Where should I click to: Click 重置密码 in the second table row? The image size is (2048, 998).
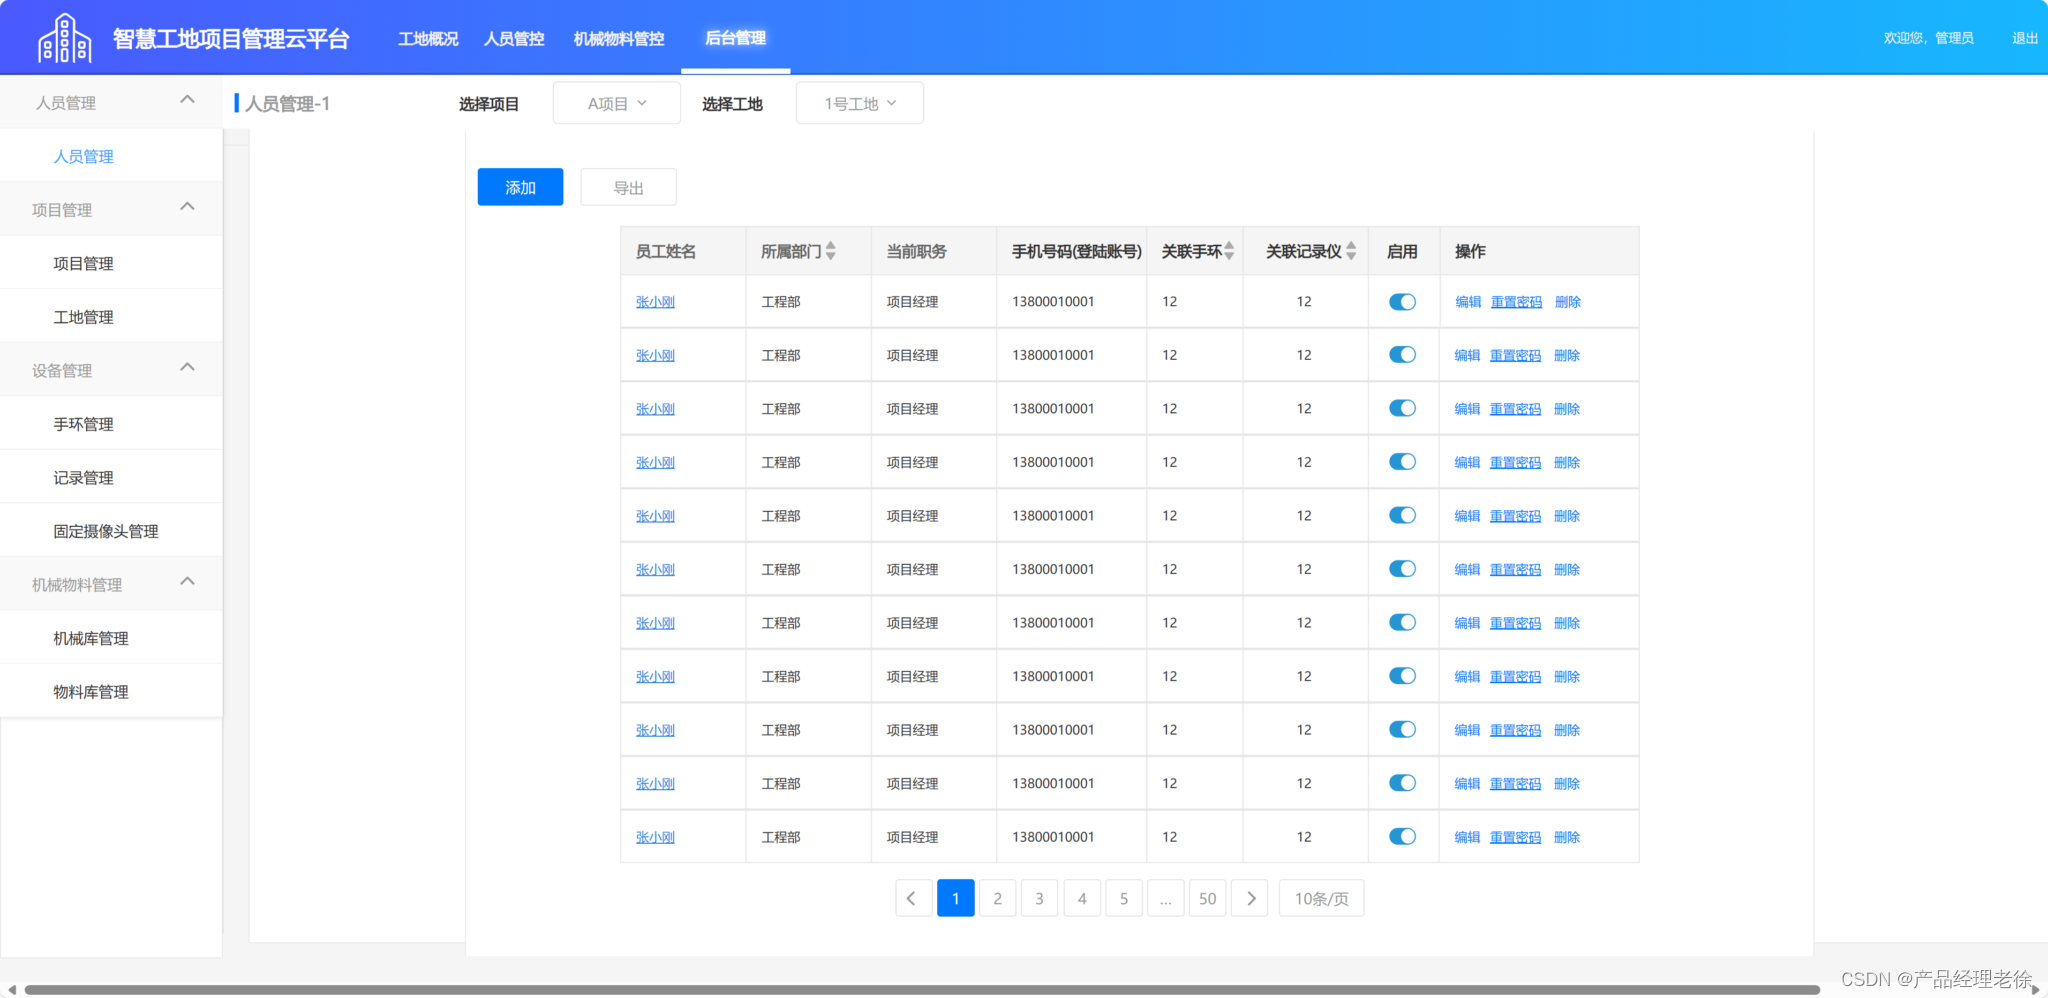click(1515, 355)
